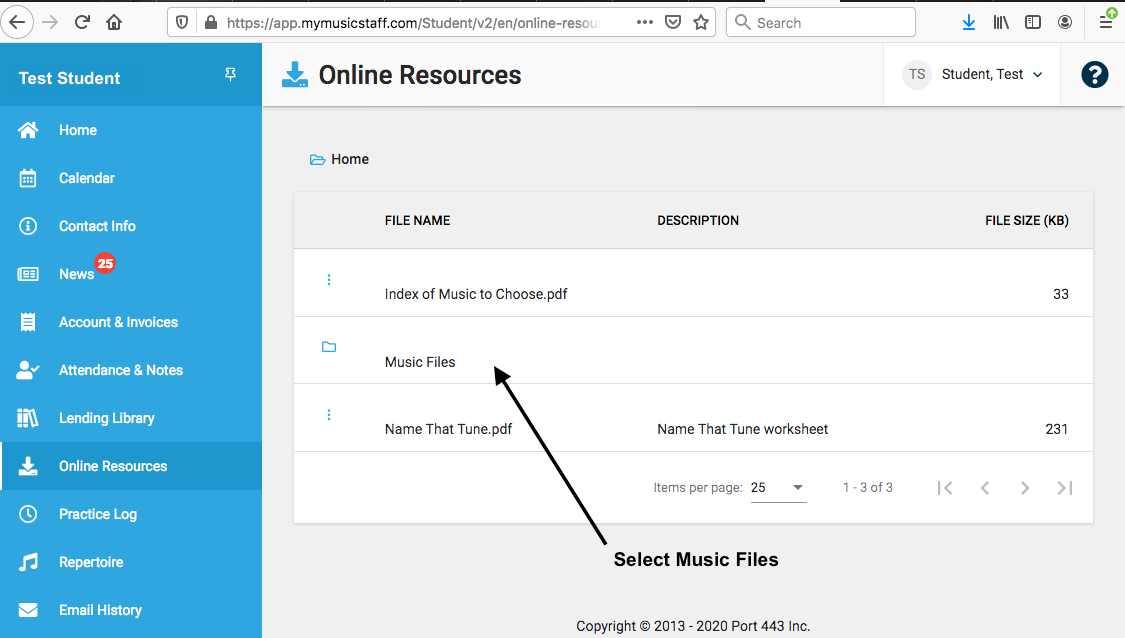The height and width of the screenshot is (638, 1125).
Task: Jump to the first page of results
Action: tap(945, 488)
